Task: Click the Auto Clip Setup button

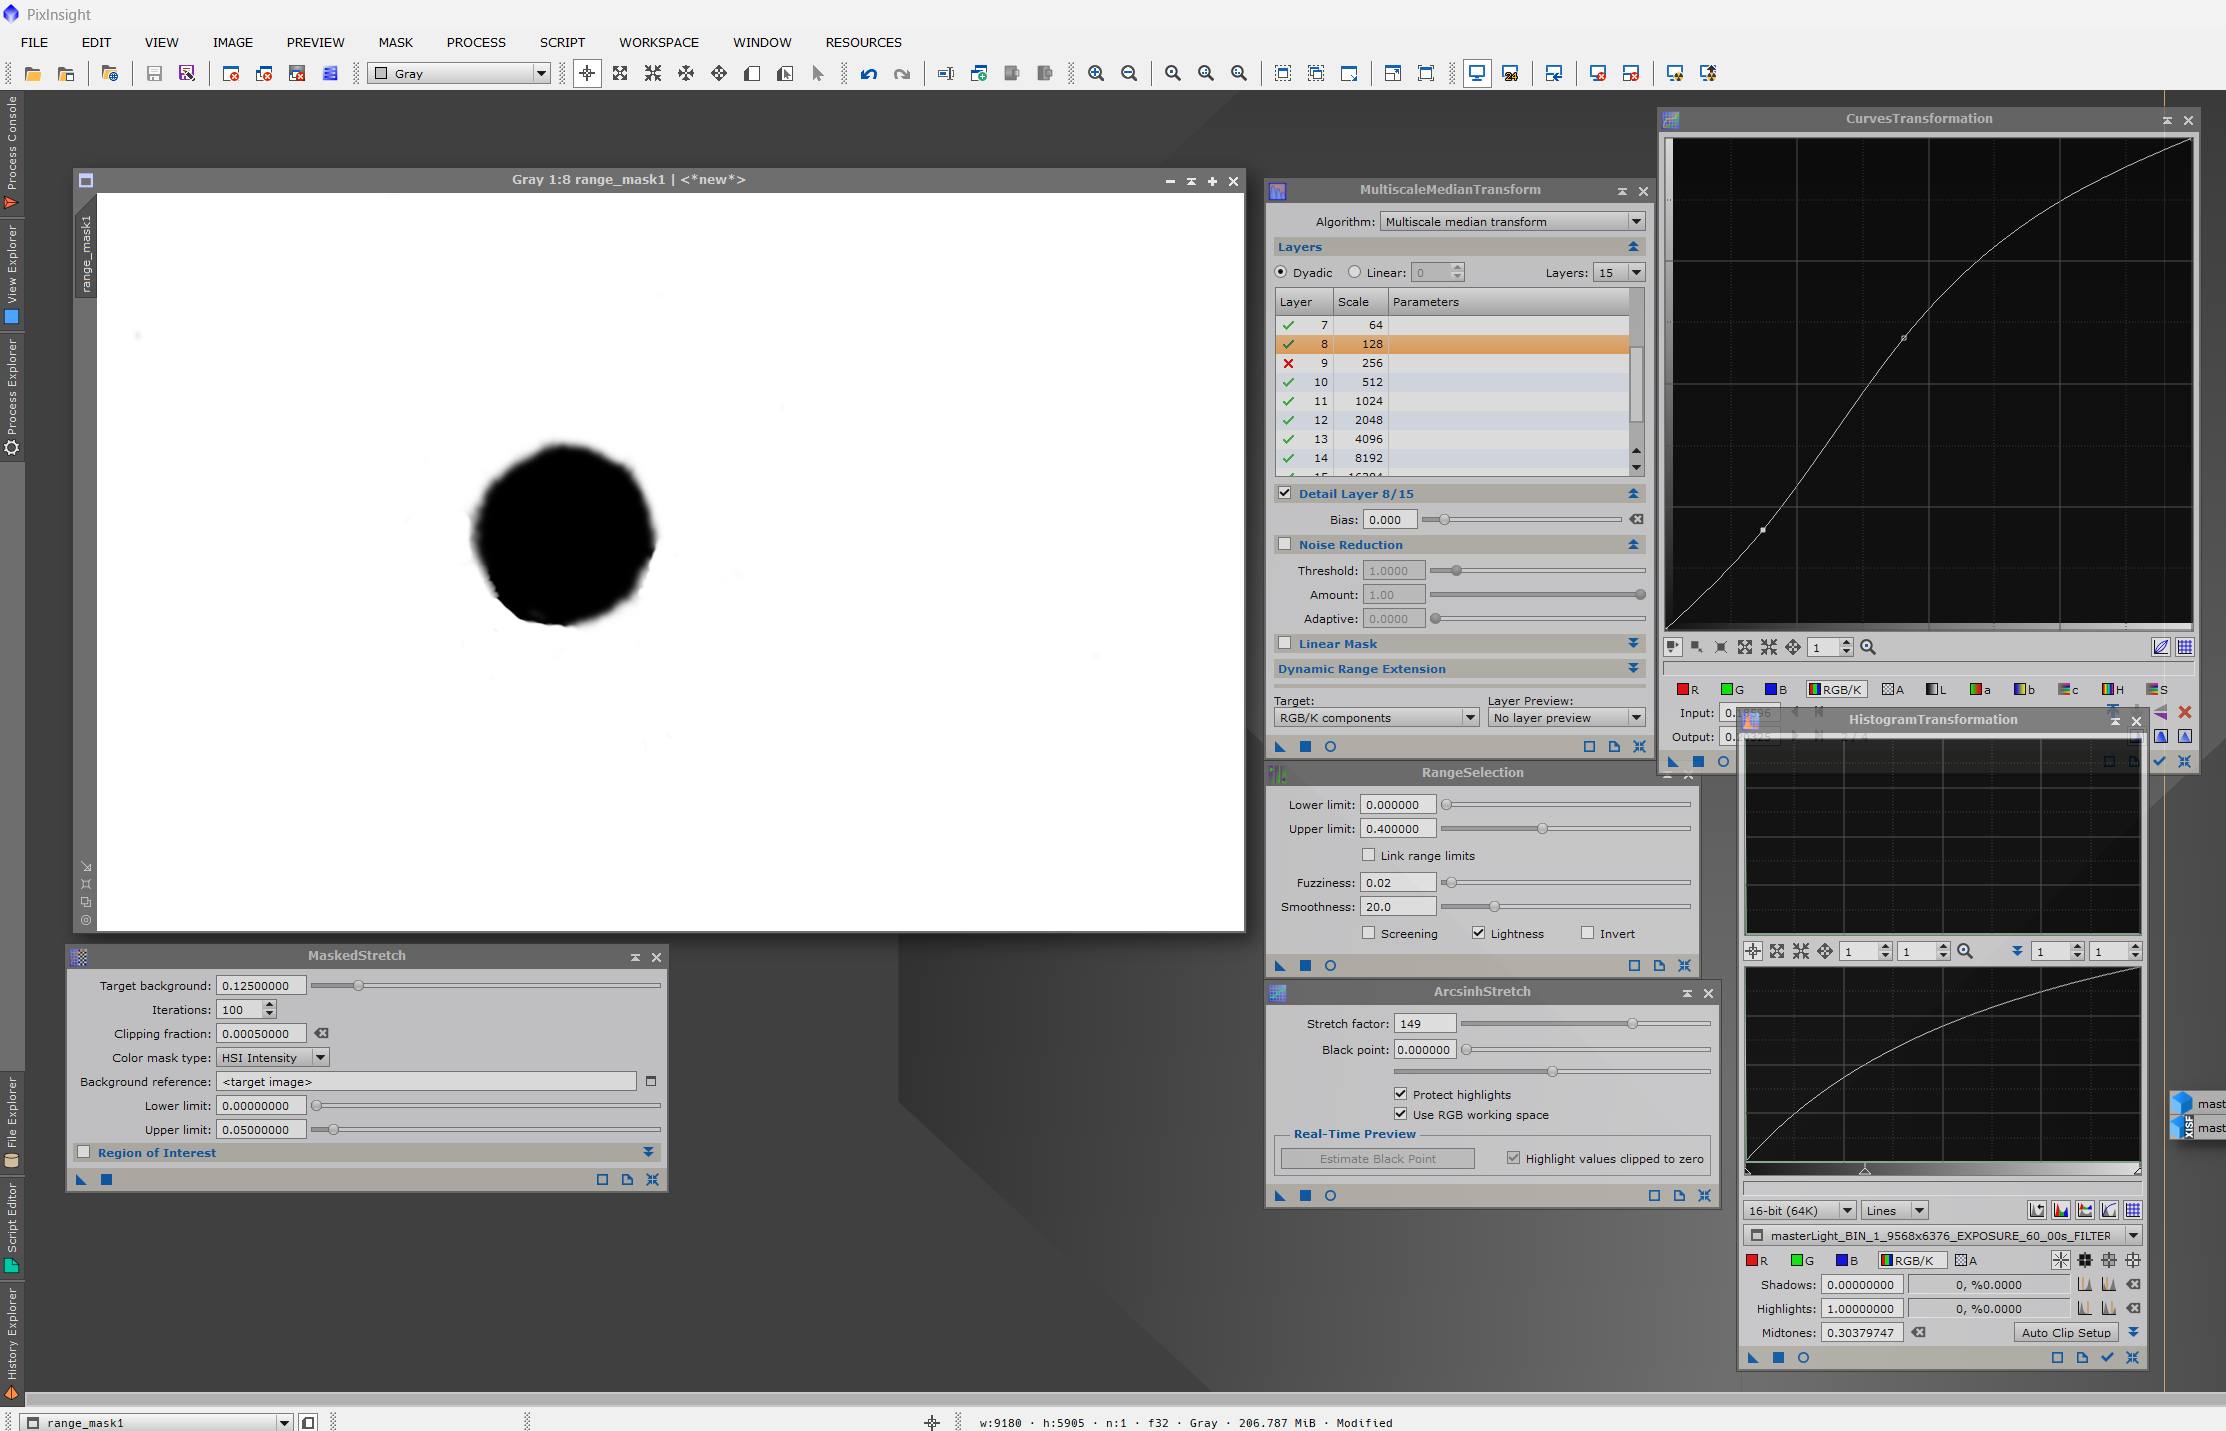Action: pyautogui.click(x=2066, y=1333)
